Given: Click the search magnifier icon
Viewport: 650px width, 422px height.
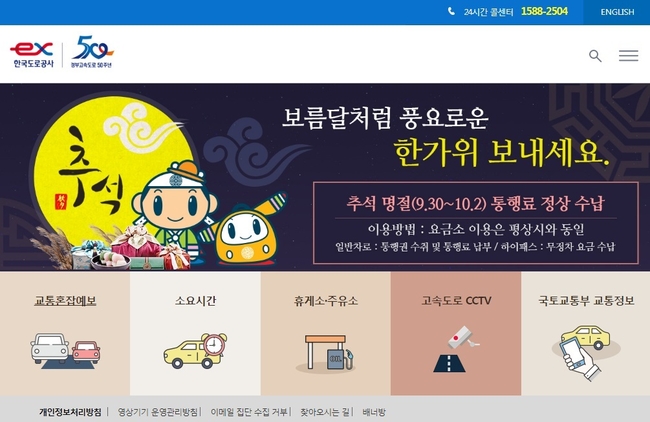Looking at the screenshot, I should [595, 56].
